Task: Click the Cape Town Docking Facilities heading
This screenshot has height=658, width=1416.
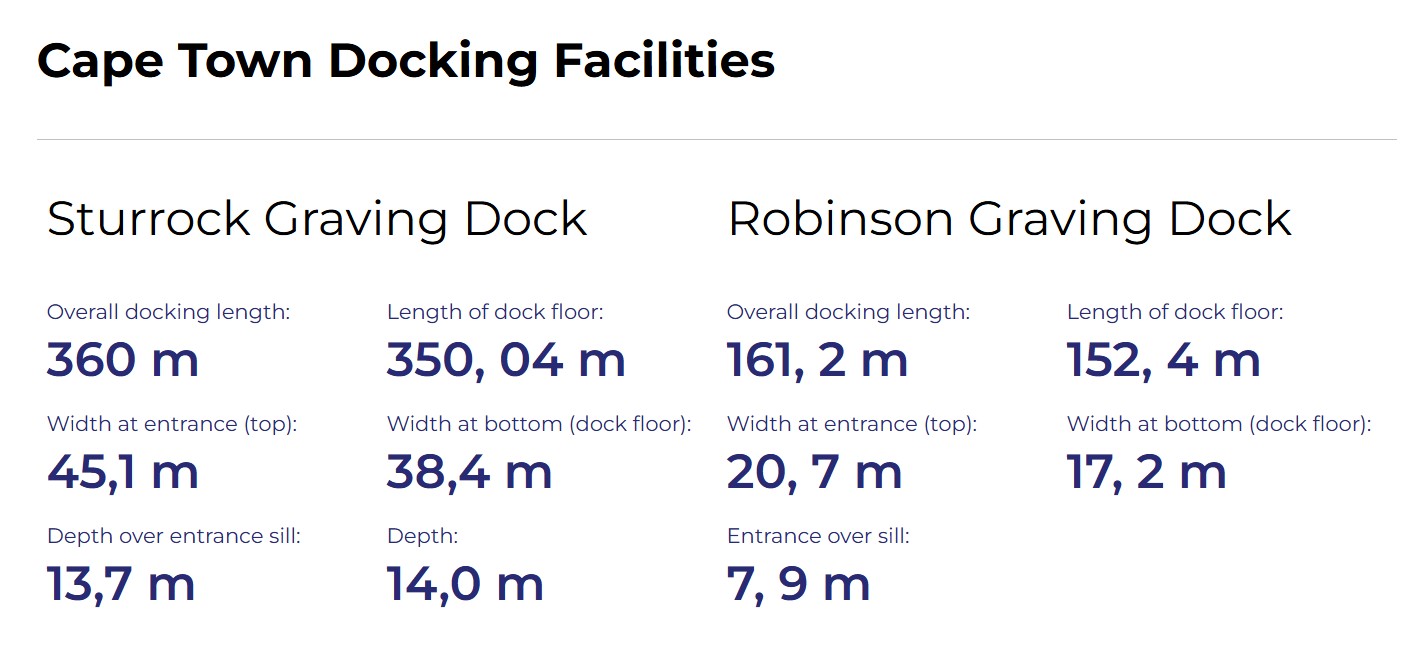Action: (x=406, y=61)
